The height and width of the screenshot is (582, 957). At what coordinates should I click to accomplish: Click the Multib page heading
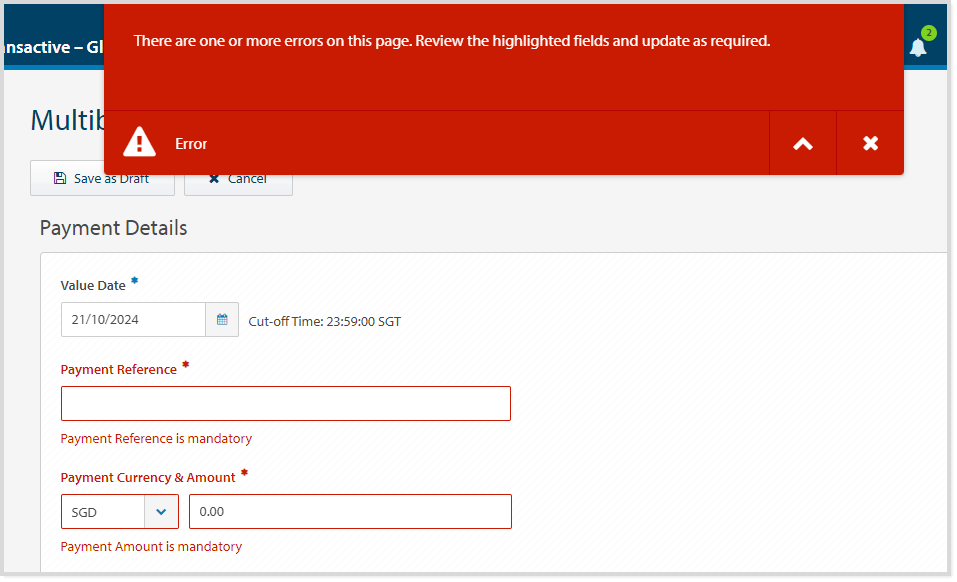tap(64, 119)
